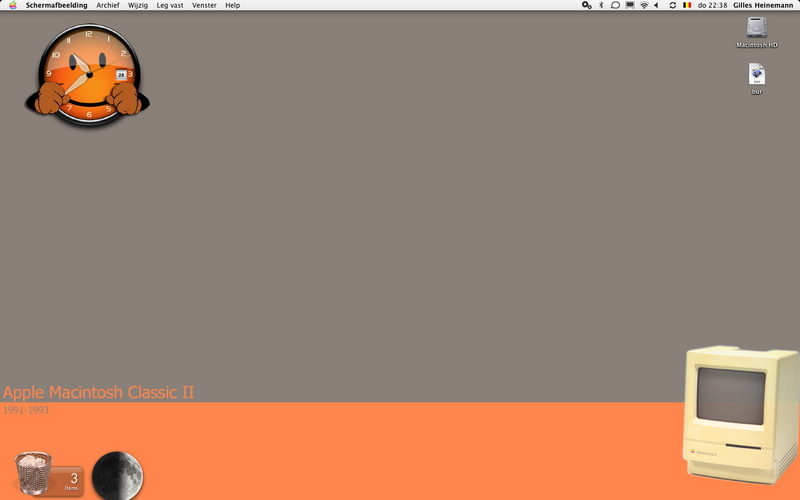This screenshot has width=800, height=500.
Task: Click the menu bar clock do 22:38
Action: [712, 5]
